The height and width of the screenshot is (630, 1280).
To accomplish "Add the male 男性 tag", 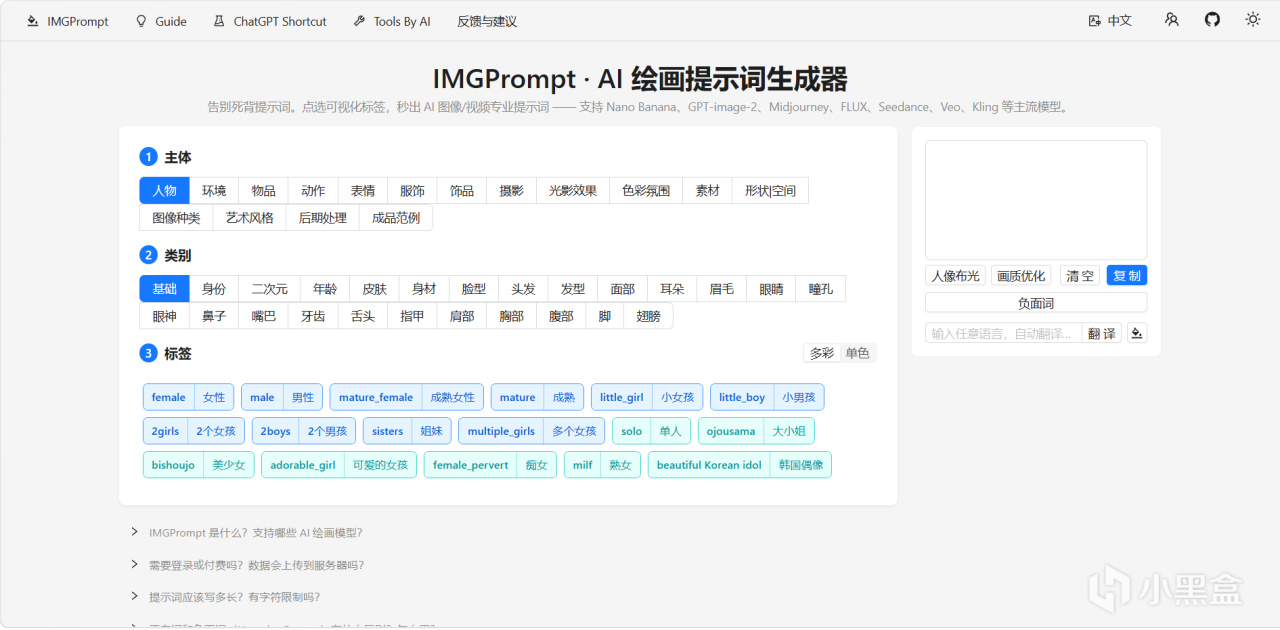I will pyautogui.click(x=282, y=397).
